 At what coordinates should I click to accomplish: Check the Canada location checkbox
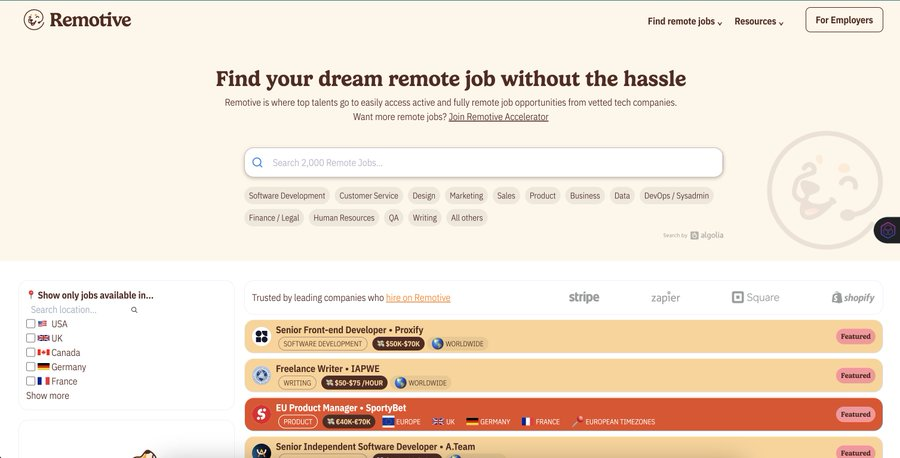tap(30, 352)
